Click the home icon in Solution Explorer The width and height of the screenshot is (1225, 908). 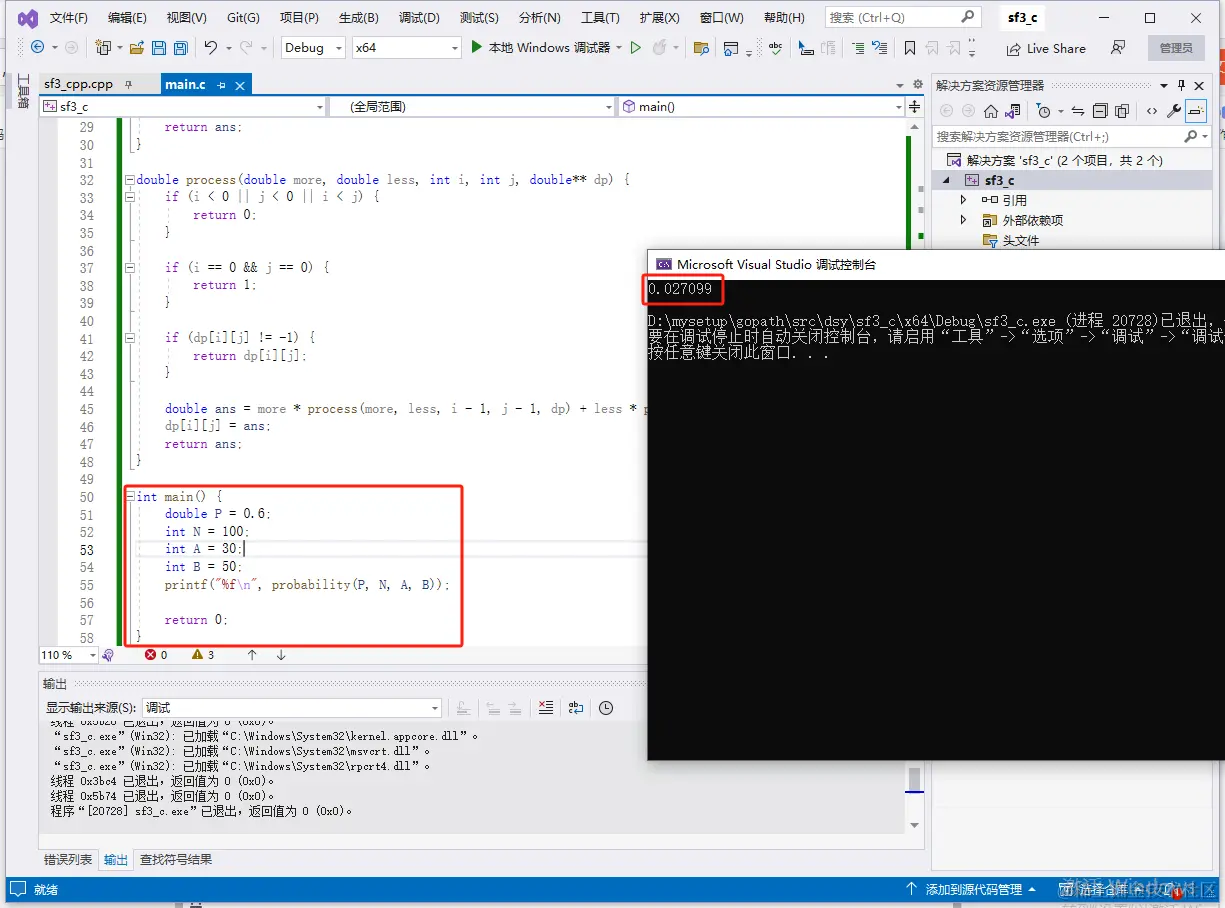[991, 111]
